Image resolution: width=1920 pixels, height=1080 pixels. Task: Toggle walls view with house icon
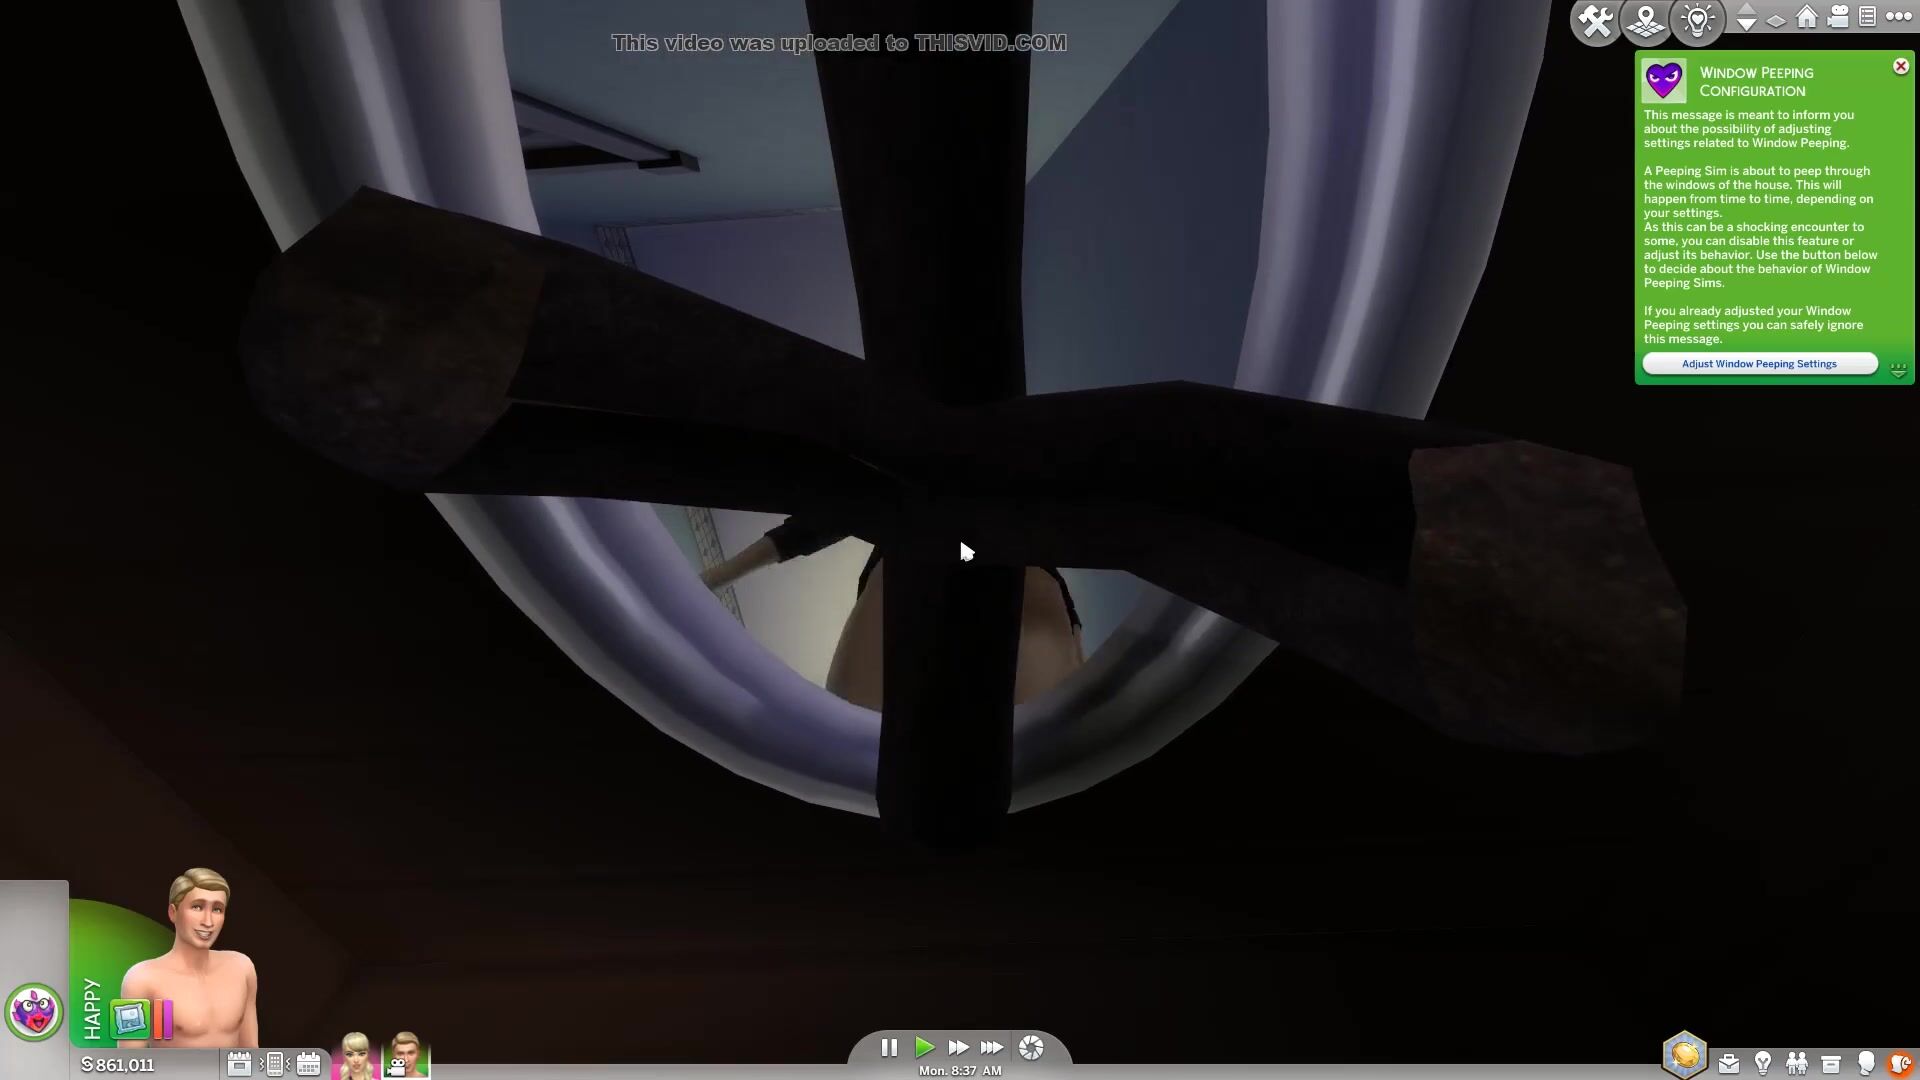[1807, 17]
